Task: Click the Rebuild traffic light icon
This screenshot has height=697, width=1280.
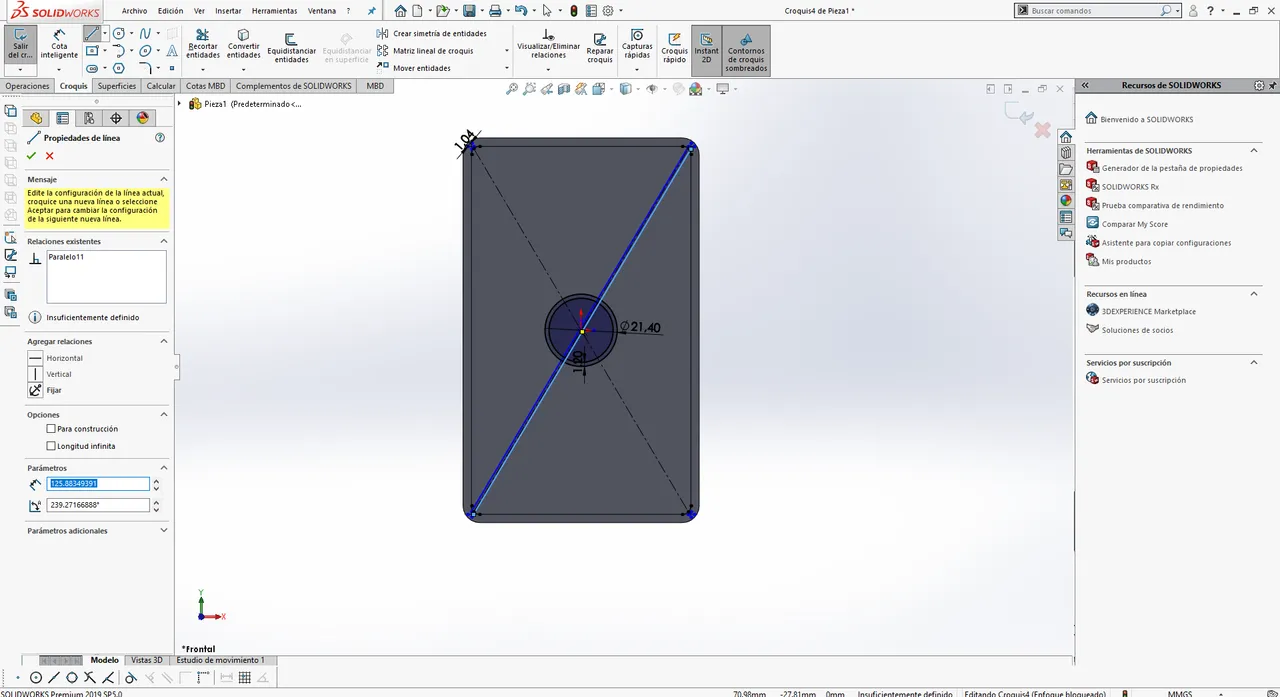Action: click(x=573, y=11)
